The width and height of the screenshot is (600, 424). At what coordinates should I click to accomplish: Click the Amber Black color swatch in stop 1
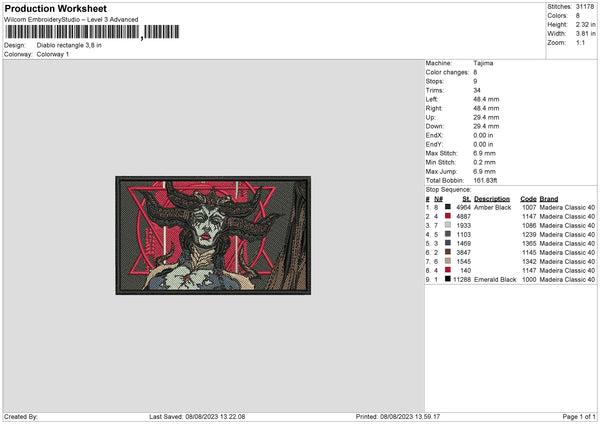coord(448,207)
